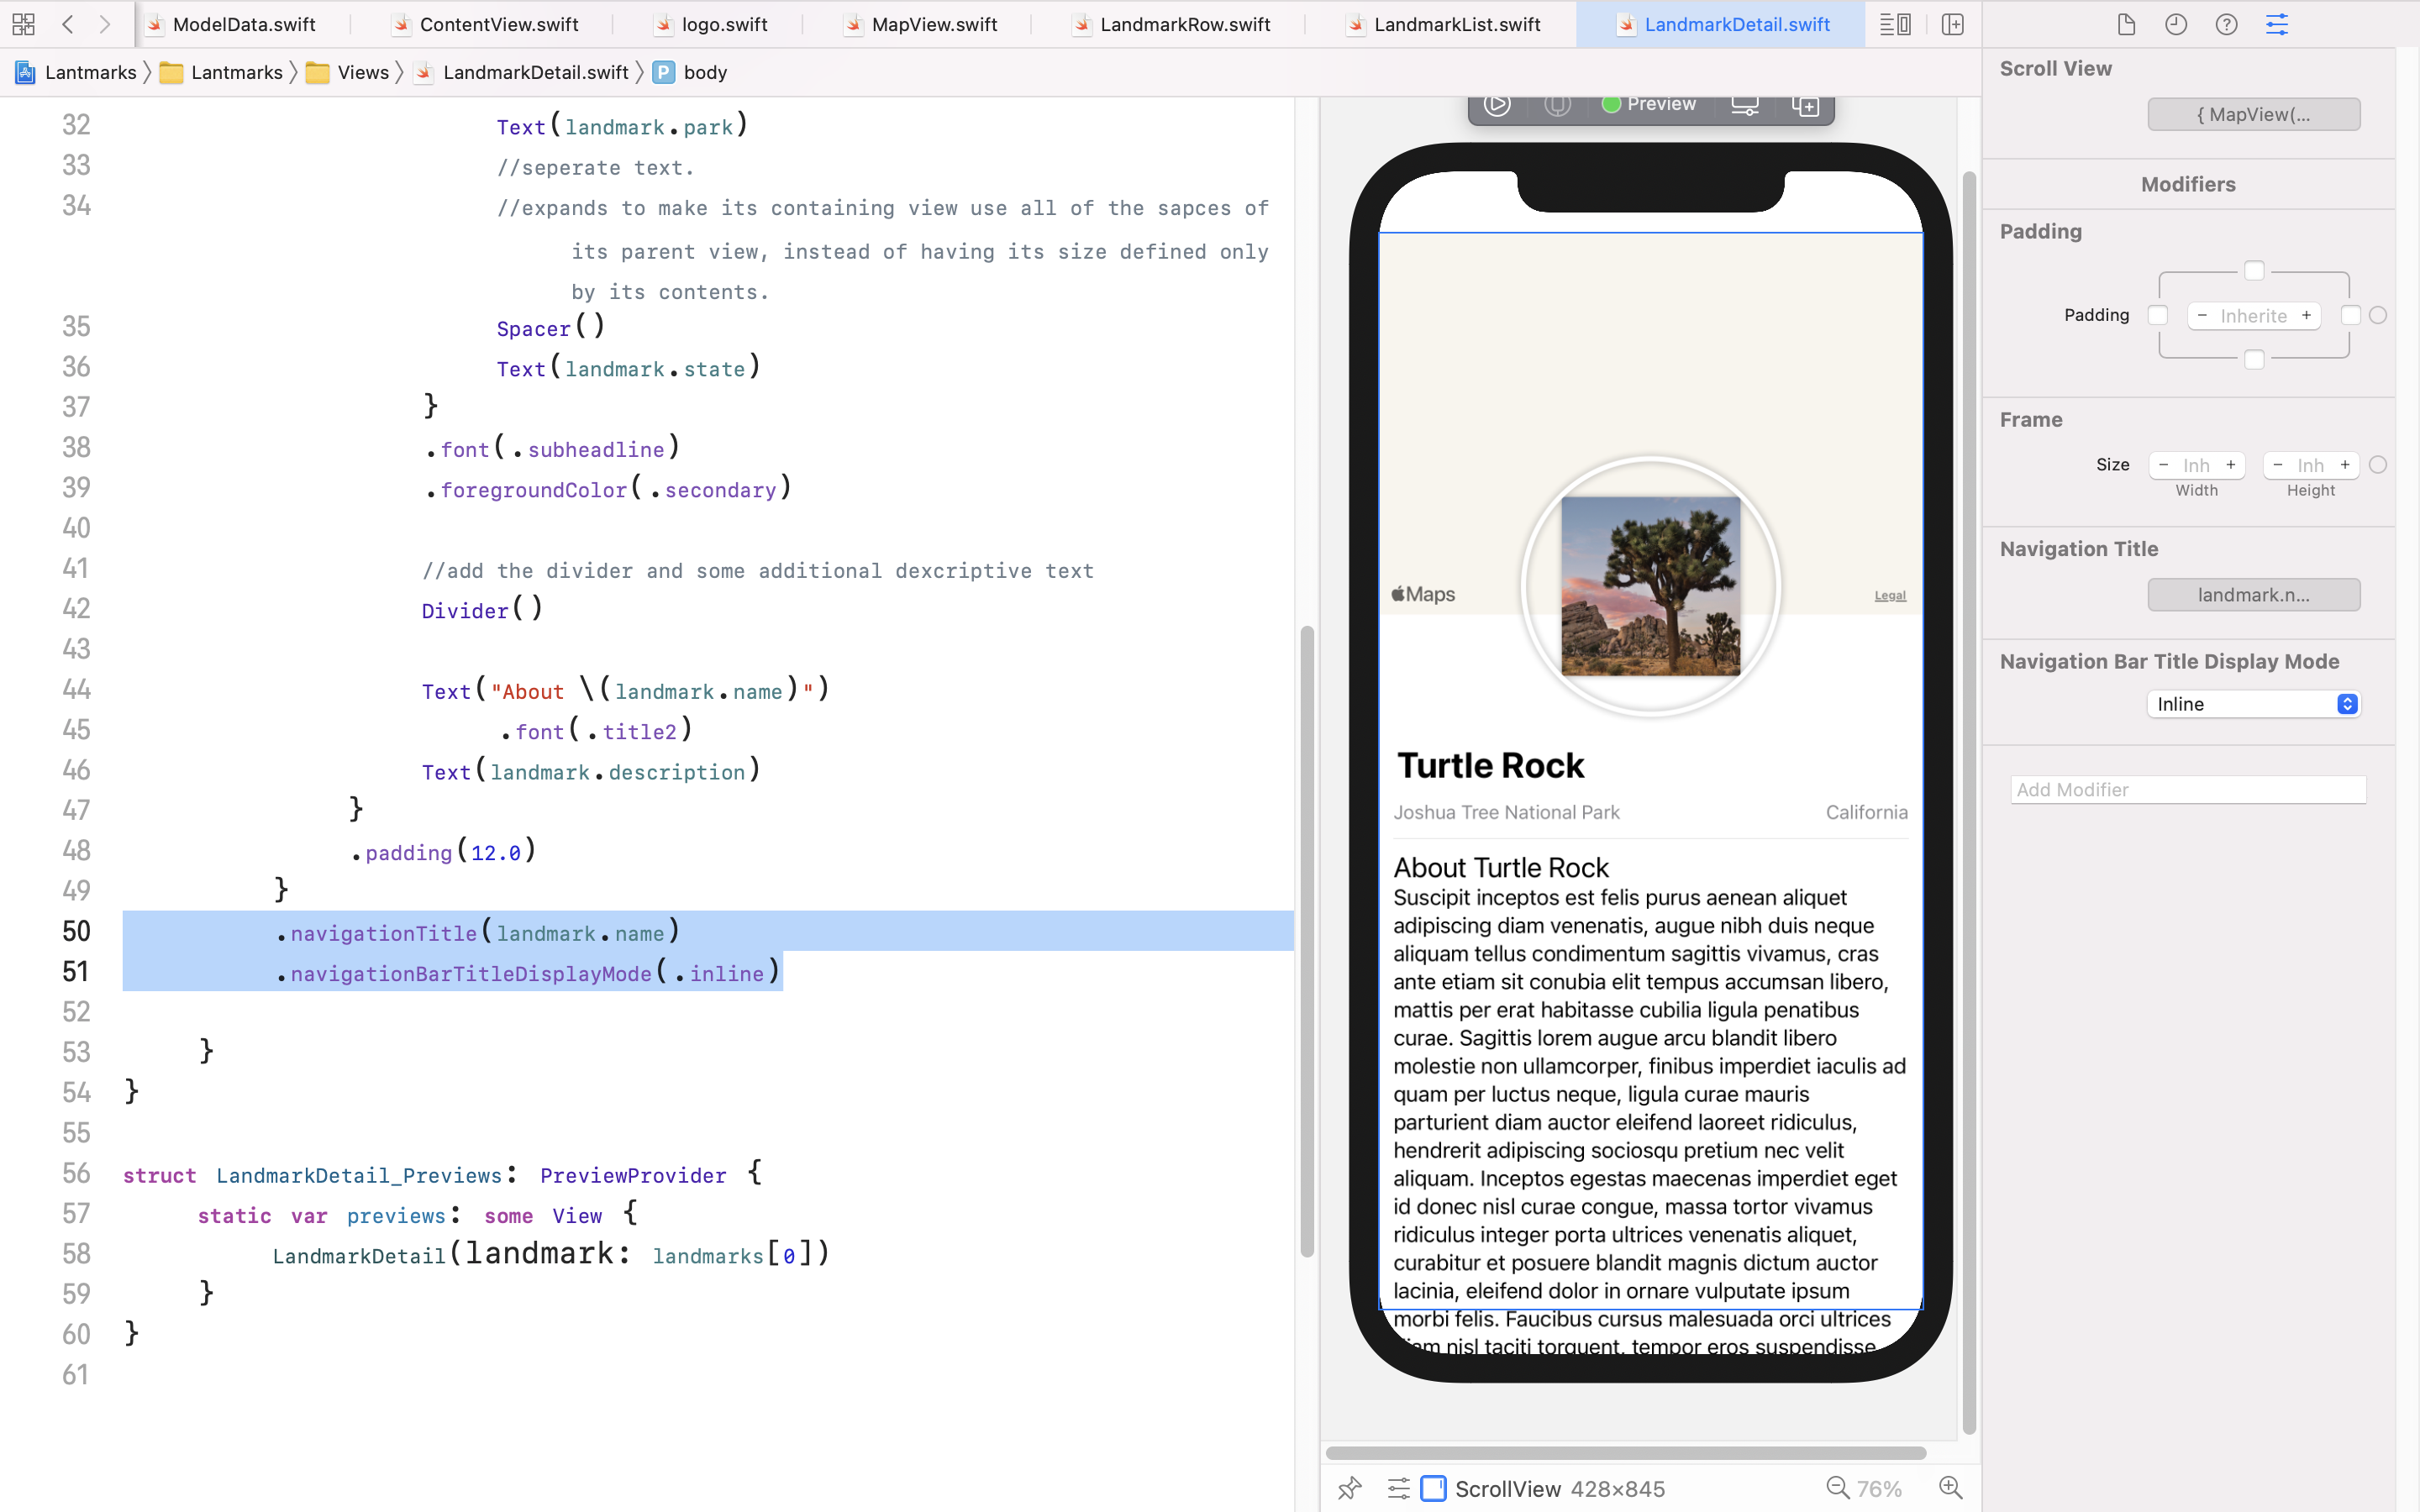Open the title display mode Inline dropdown

coord(2254,704)
